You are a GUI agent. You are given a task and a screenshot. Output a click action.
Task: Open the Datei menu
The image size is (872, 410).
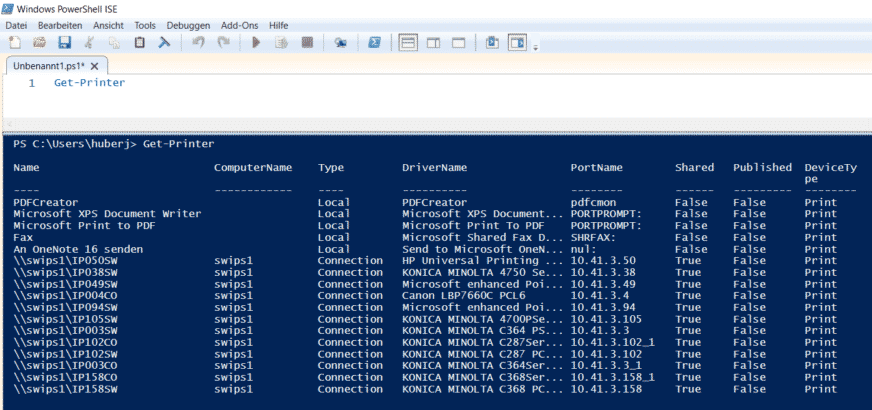[x=16, y=26]
